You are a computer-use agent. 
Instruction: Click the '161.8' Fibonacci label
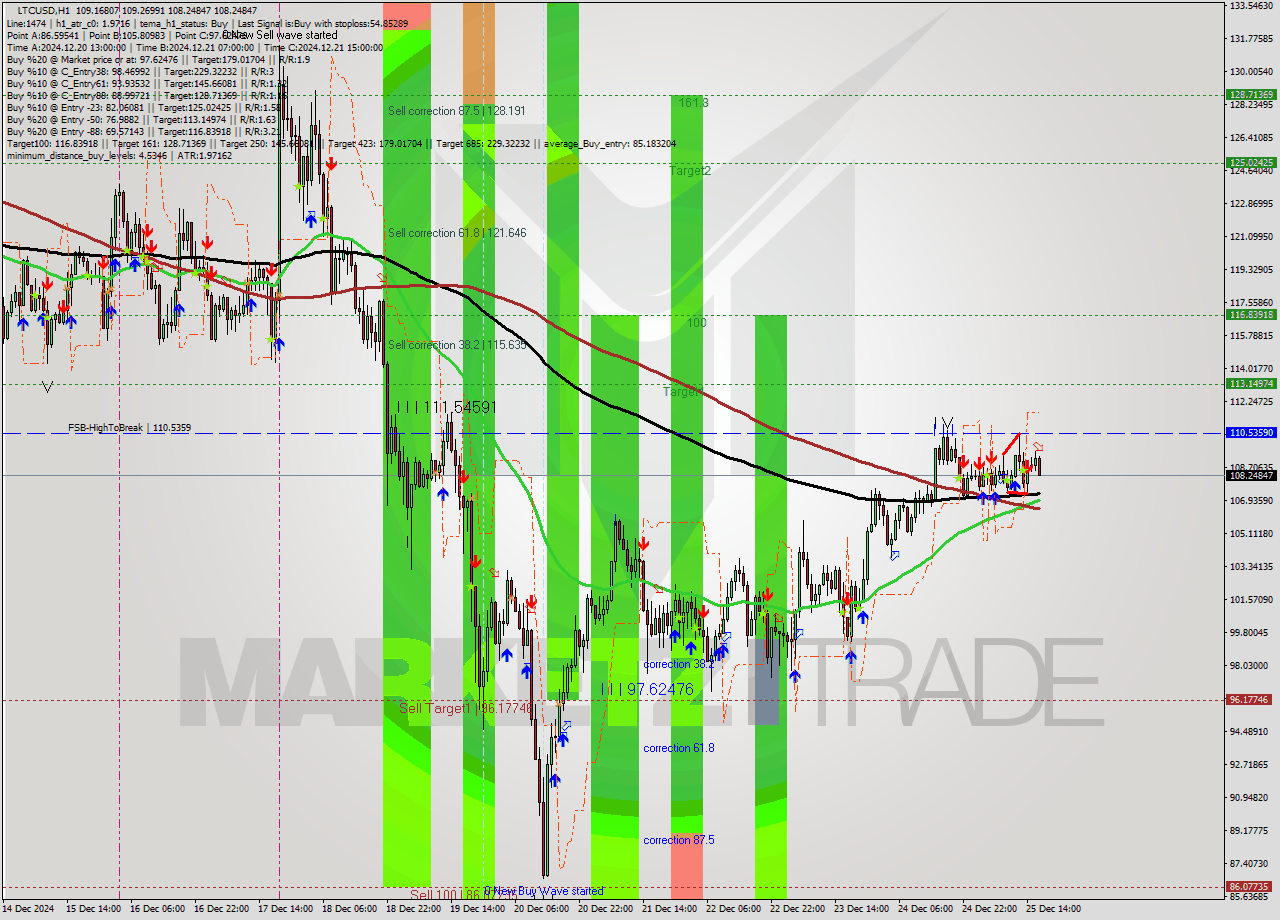click(693, 102)
